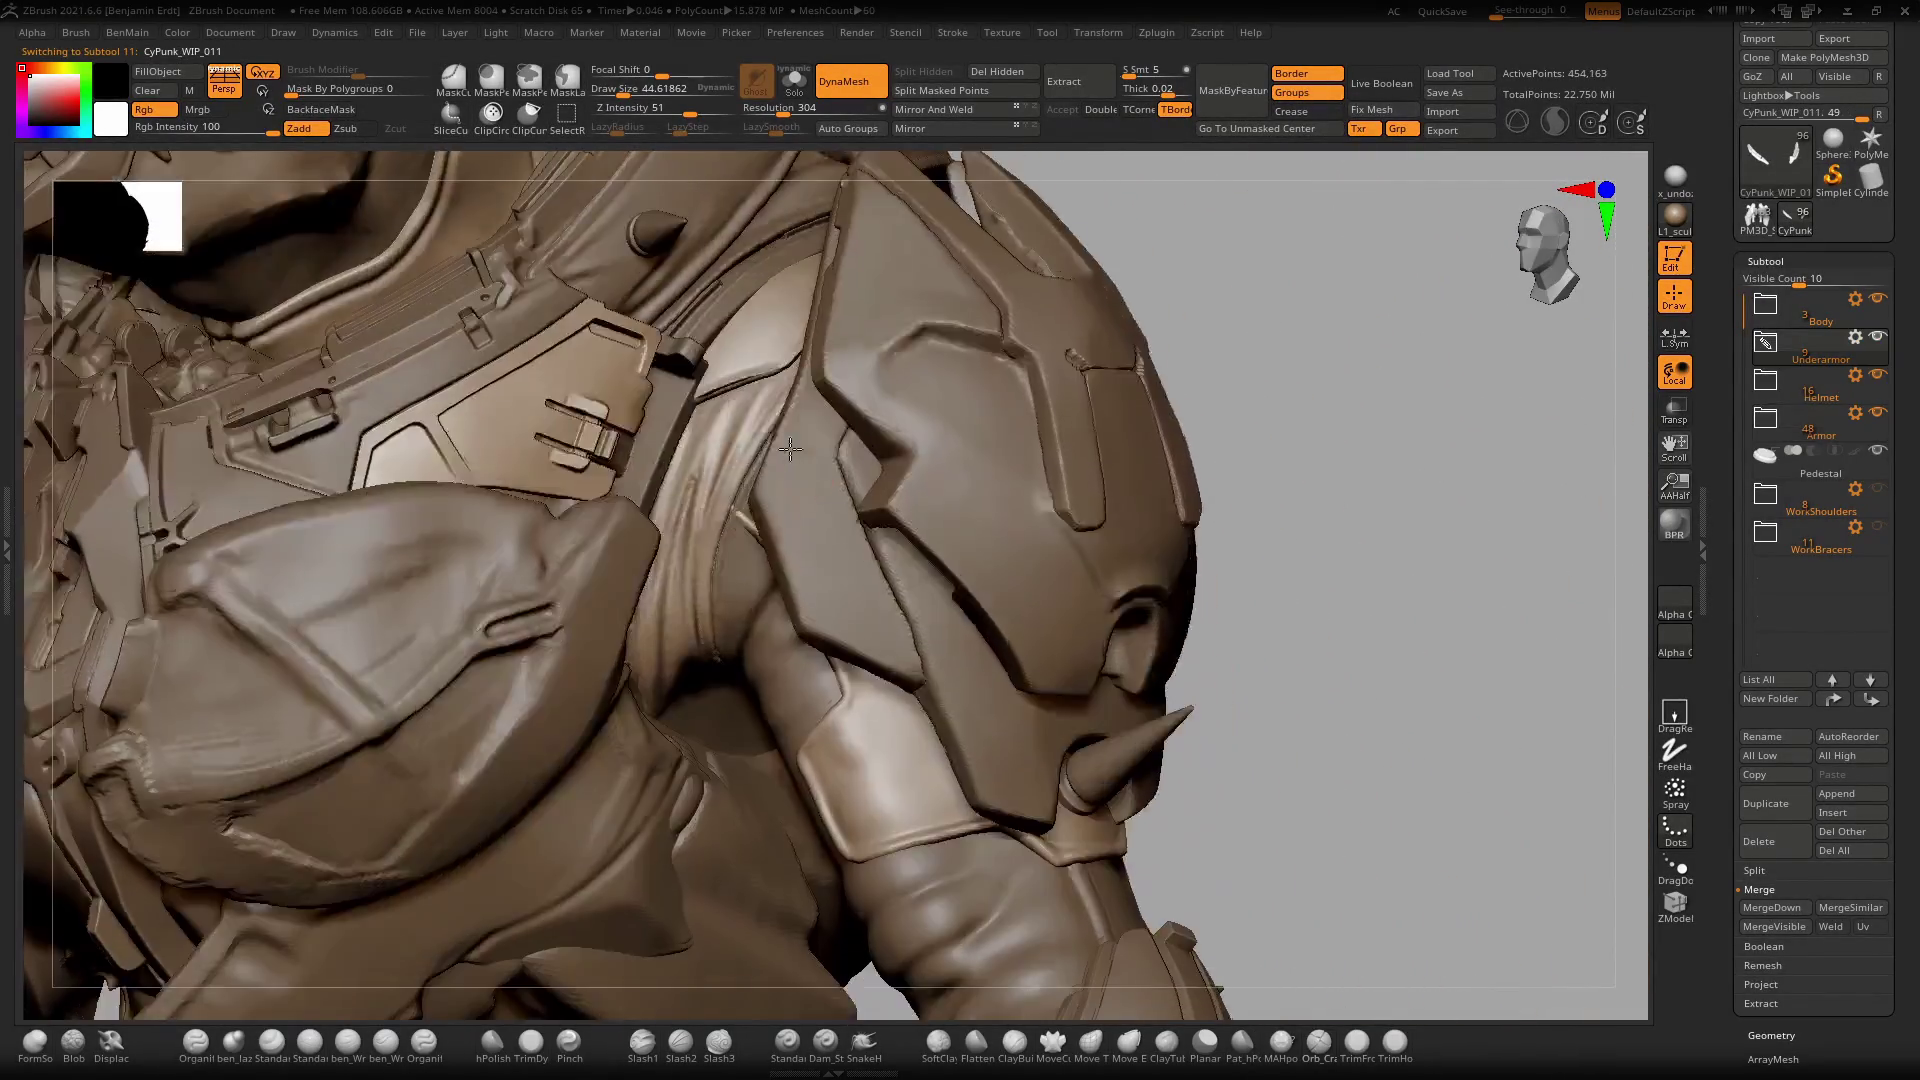Image resolution: width=1920 pixels, height=1080 pixels.
Task: Pick the Slash1 brush
Action: (643, 1046)
